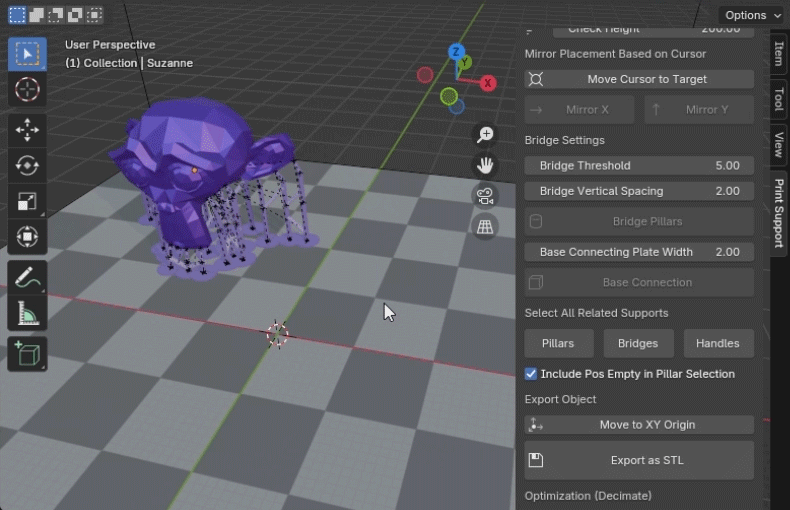Click the negative Y axis green circle
This screenshot has height=510, width=790.
[x=448, y=96]
